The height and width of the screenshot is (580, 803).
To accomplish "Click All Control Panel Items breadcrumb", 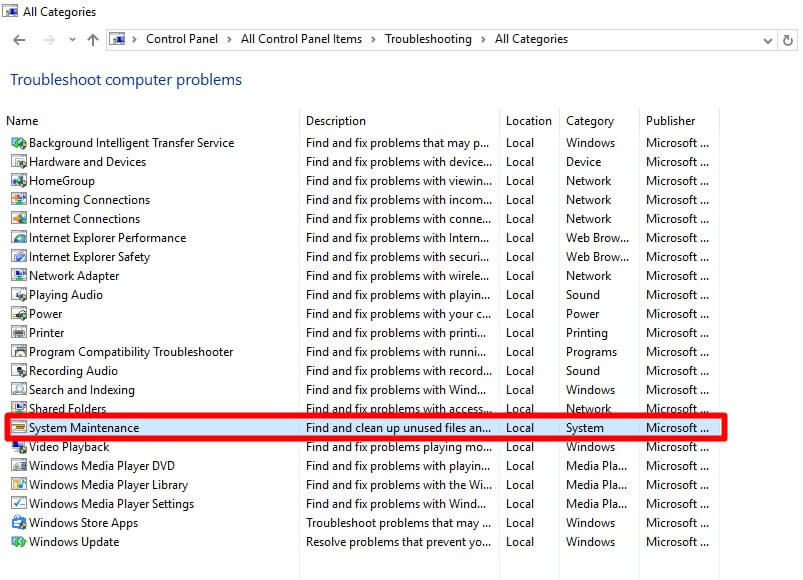I will (301, 39).
